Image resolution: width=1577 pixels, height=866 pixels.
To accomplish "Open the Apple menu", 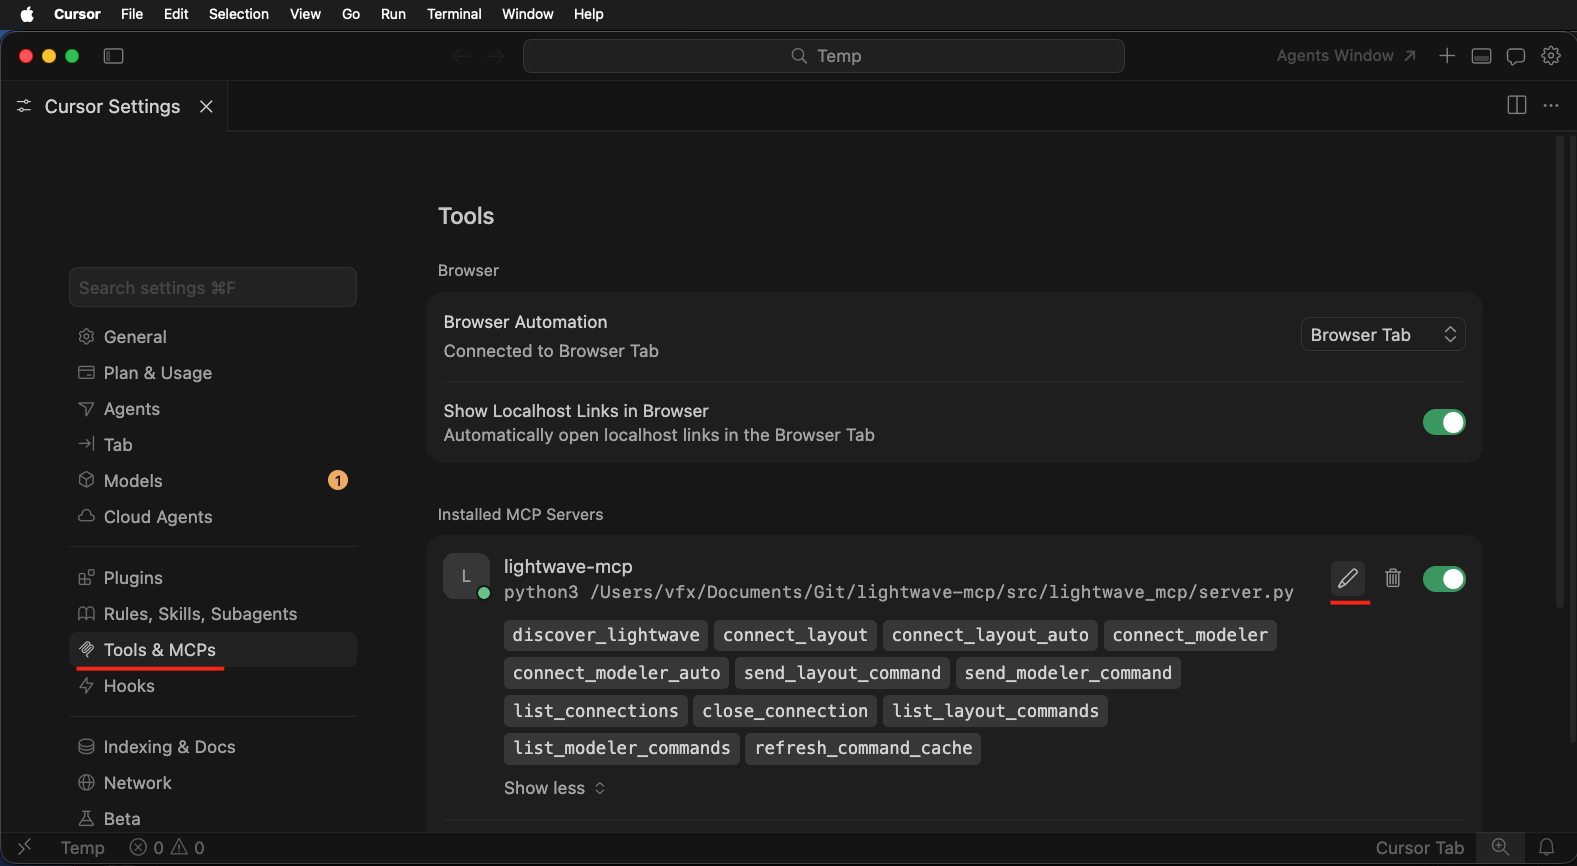I will 27,14.
